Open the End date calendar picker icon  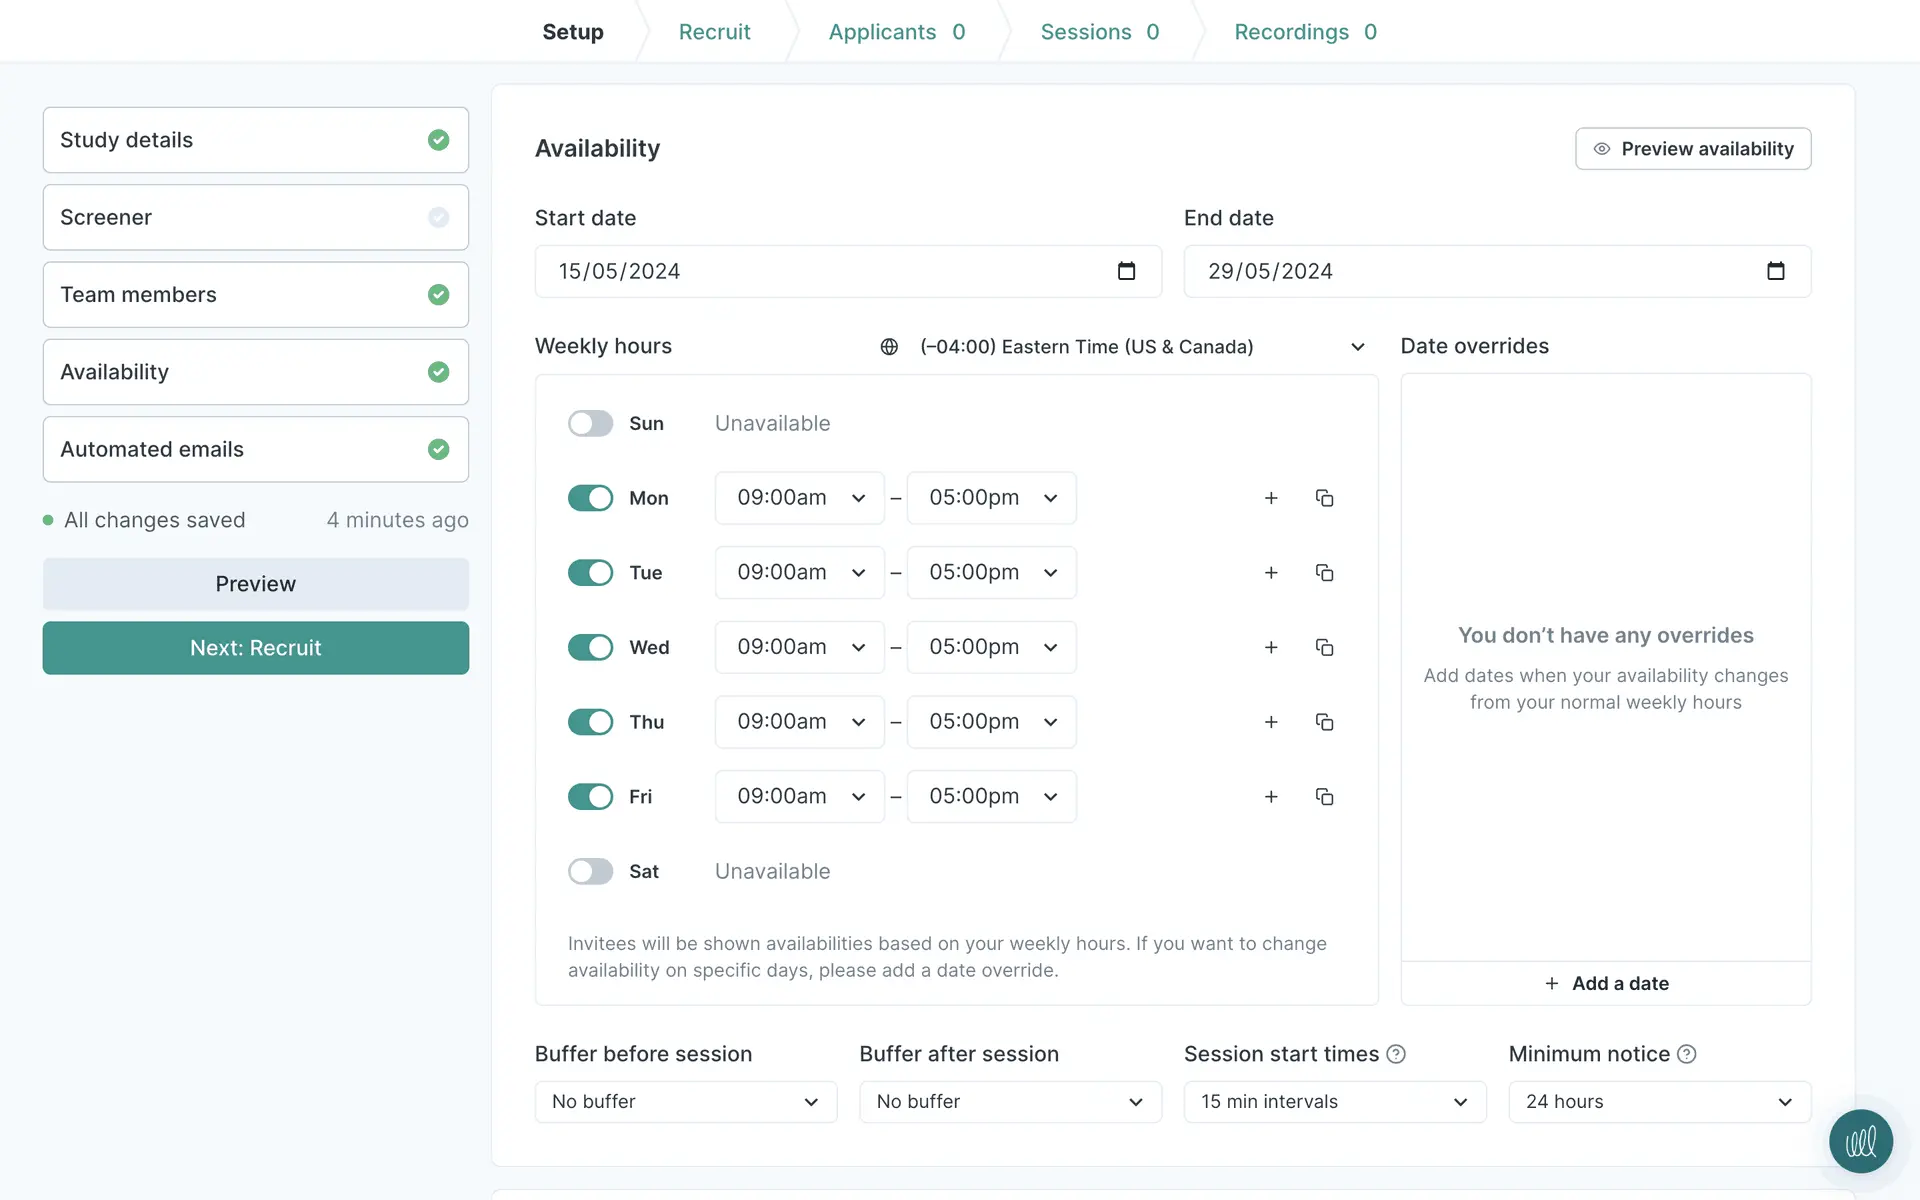1775,271
